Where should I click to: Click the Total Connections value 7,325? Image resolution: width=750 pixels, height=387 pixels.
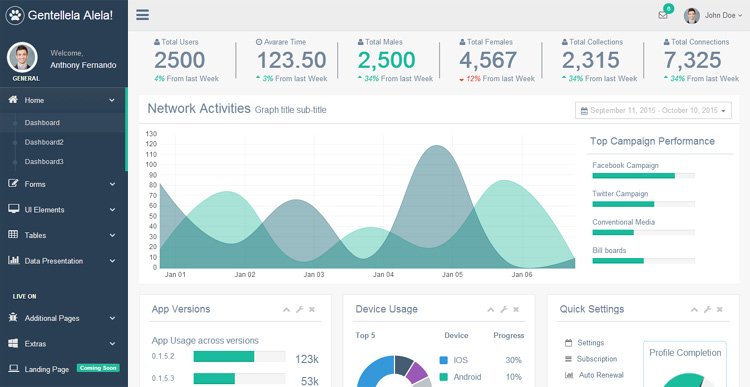692,60
